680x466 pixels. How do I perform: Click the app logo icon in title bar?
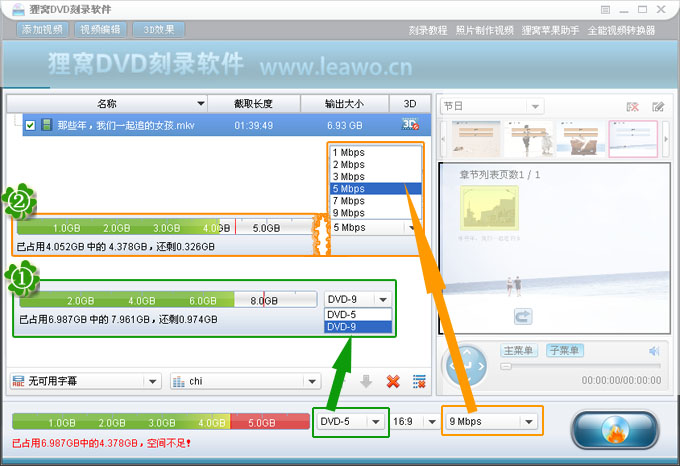coord(18,9)
